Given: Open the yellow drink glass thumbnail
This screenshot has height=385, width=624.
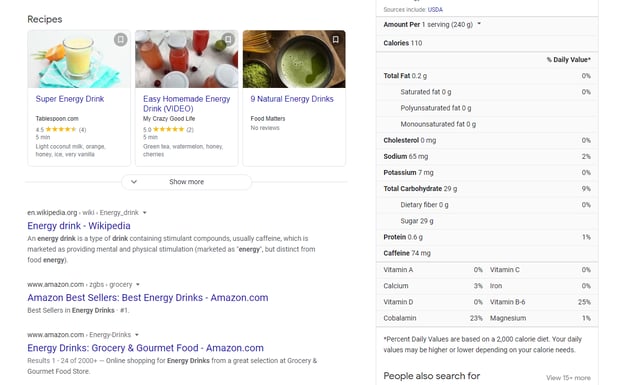Looking at the screenshot, I should click(79, 59).
